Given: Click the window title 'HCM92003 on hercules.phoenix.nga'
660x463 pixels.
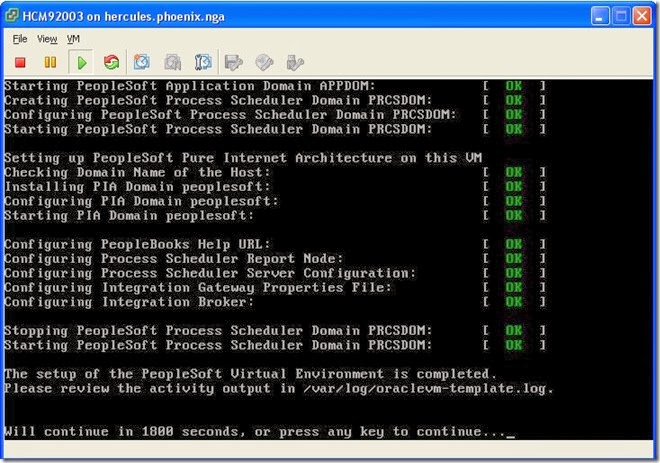Looking at the screenshot, I should pos(123,17).
